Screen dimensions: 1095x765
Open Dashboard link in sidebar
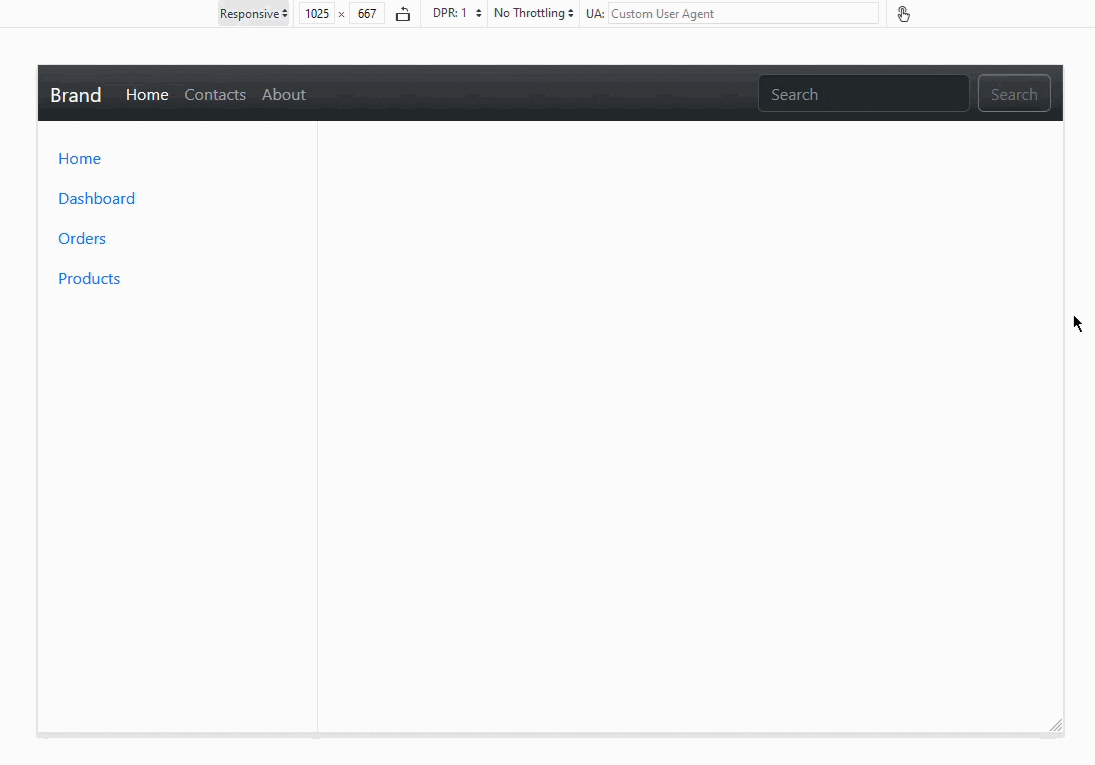pyautogui.click(x=96, y=198)
